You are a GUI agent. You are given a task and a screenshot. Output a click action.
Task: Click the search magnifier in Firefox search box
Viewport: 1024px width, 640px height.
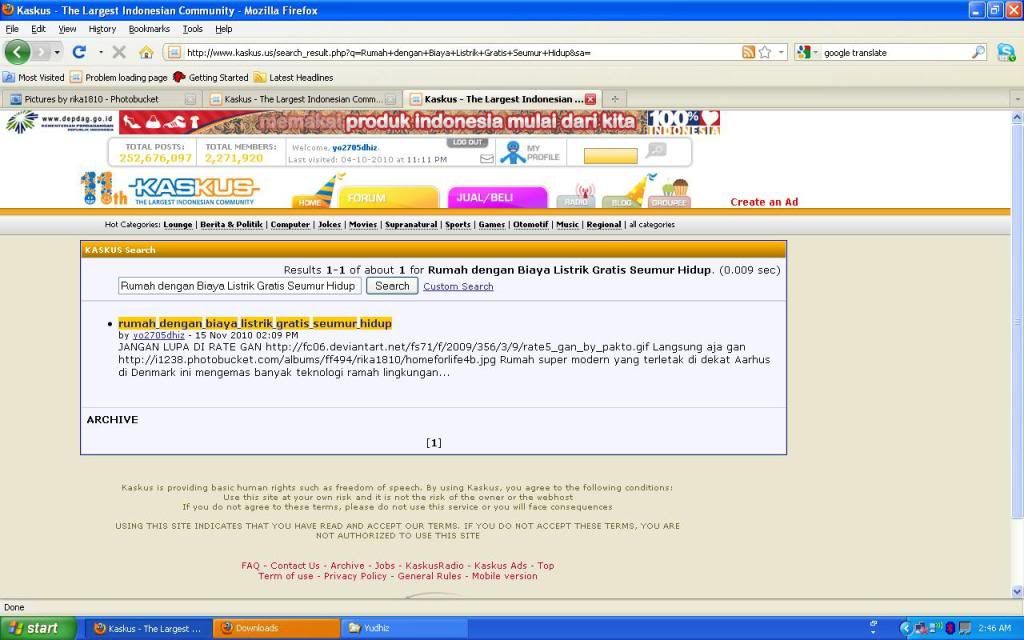click(978, 52)
